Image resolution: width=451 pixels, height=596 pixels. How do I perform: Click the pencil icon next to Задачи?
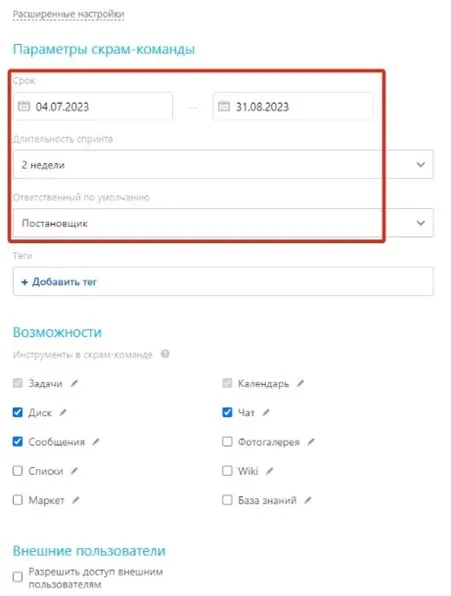click(74, 384)
